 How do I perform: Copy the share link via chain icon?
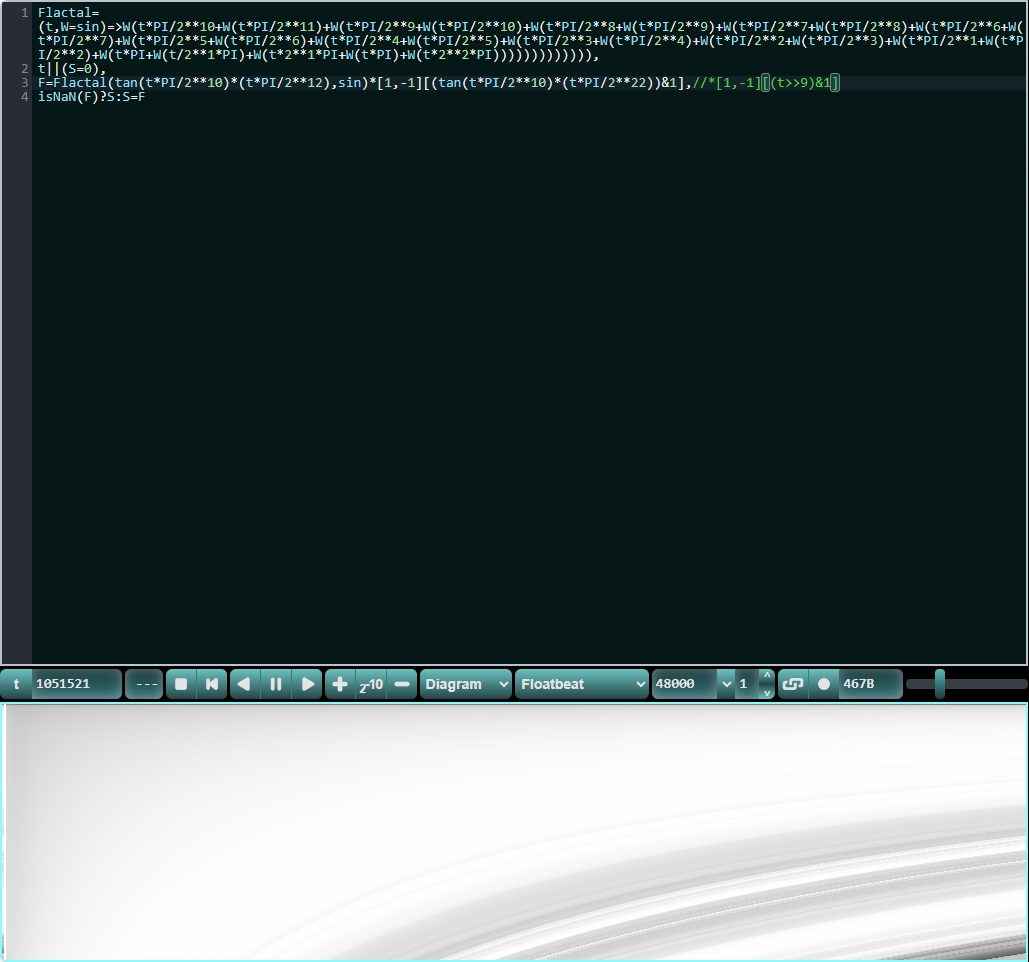[792, 684]
